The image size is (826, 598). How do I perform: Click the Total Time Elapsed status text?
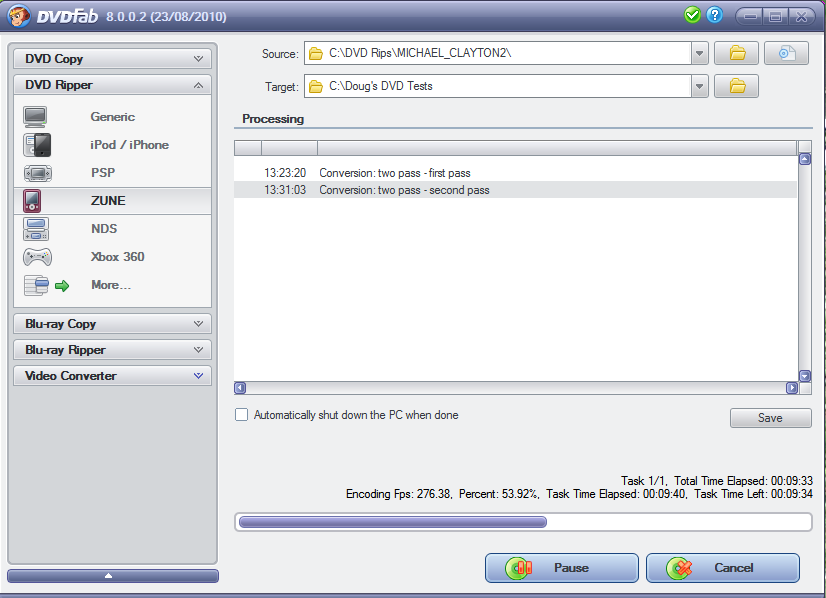743,481
